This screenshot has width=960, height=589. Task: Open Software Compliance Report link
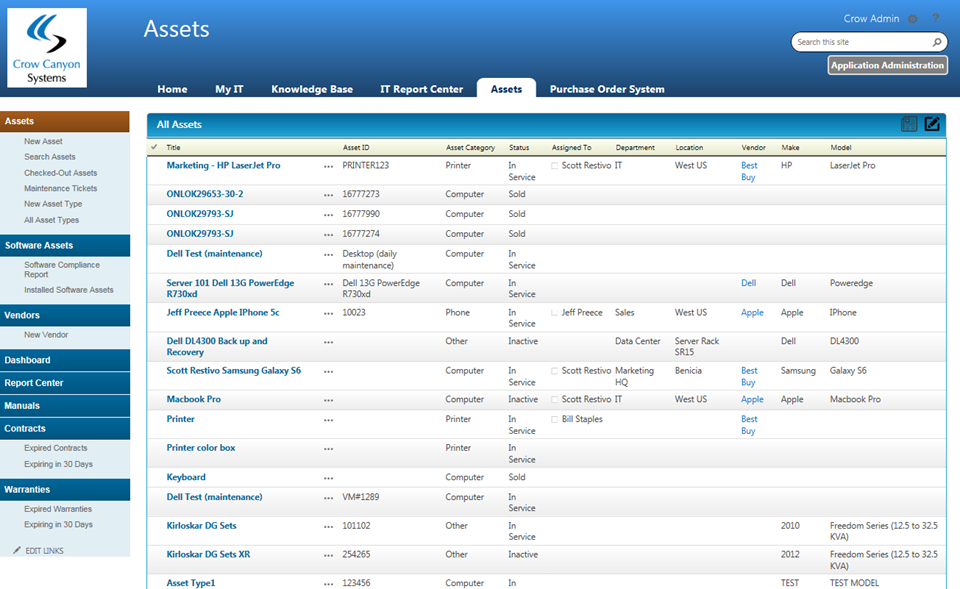pyautogui.click(x=62, y=269)
